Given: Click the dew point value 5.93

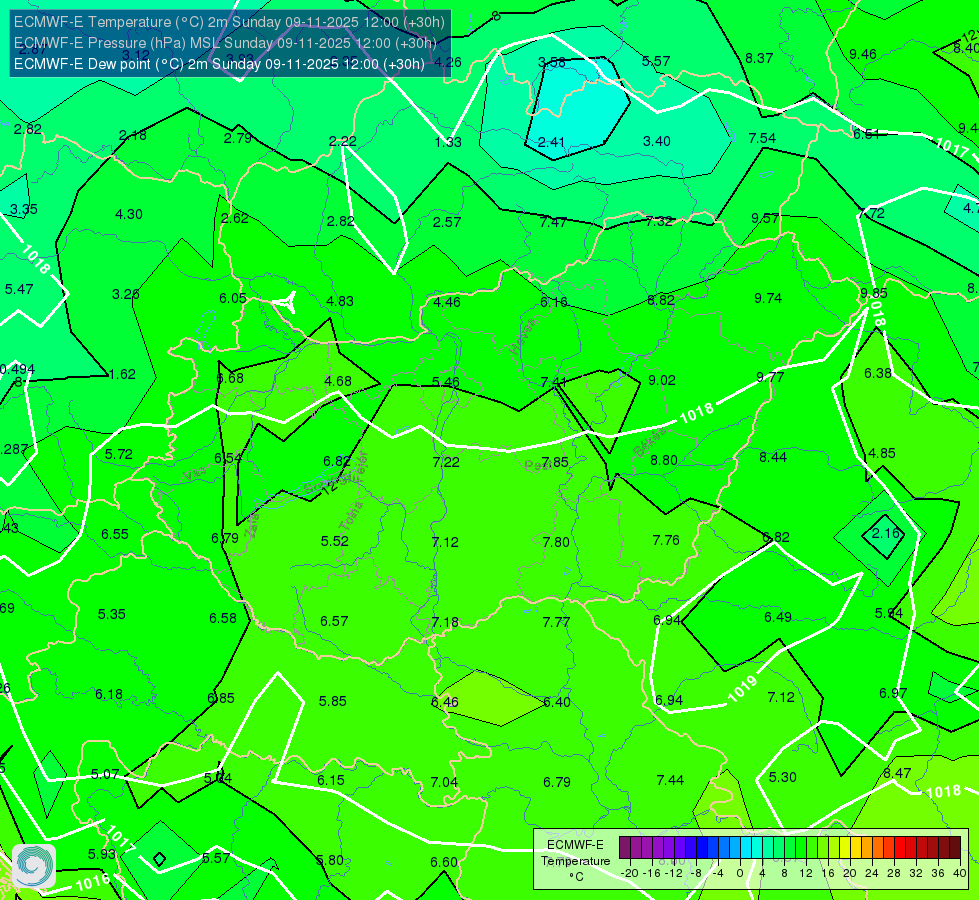Looking at the screenshot, I should 102,854.
